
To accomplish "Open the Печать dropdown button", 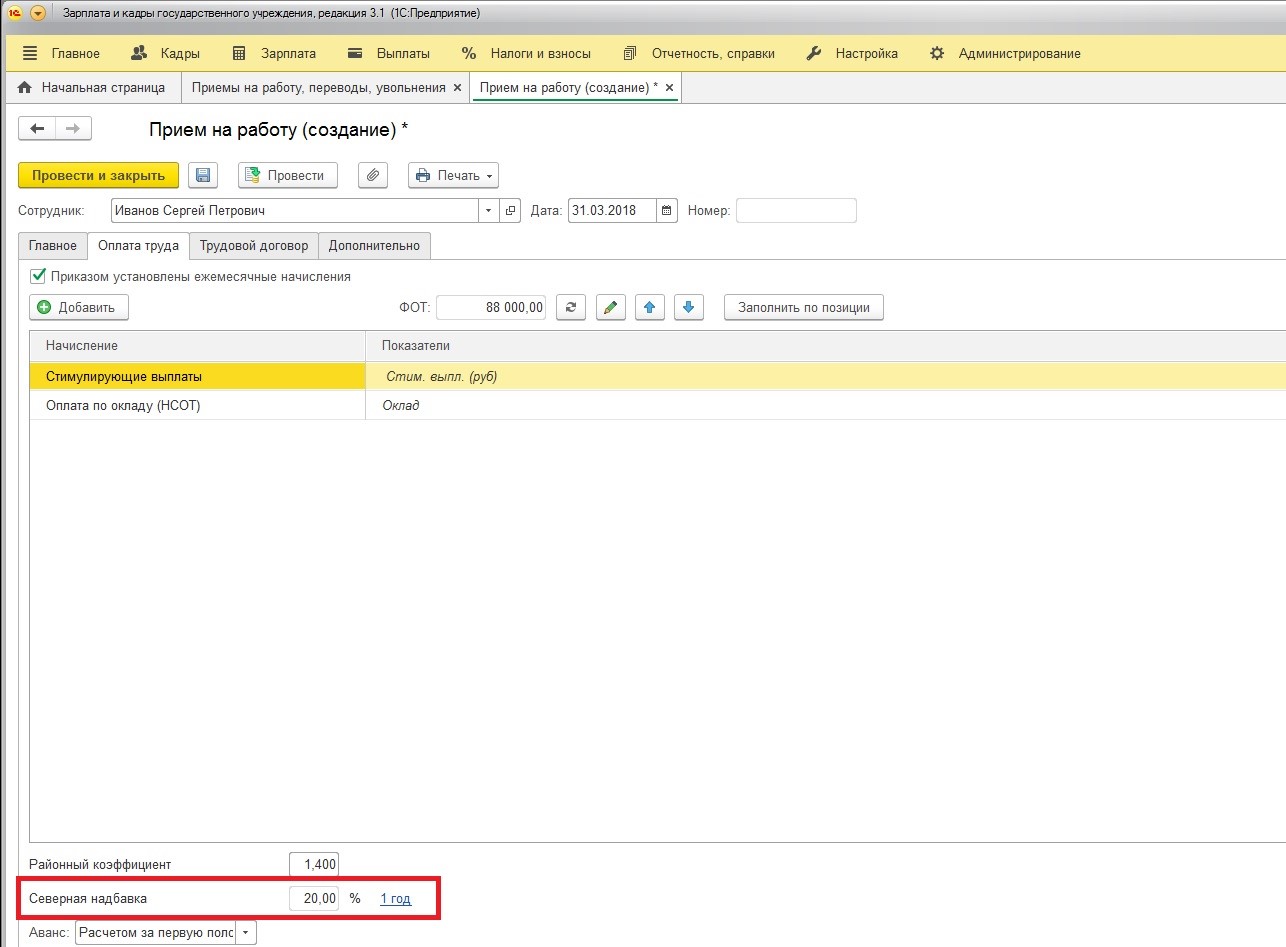I will (453, 175).
